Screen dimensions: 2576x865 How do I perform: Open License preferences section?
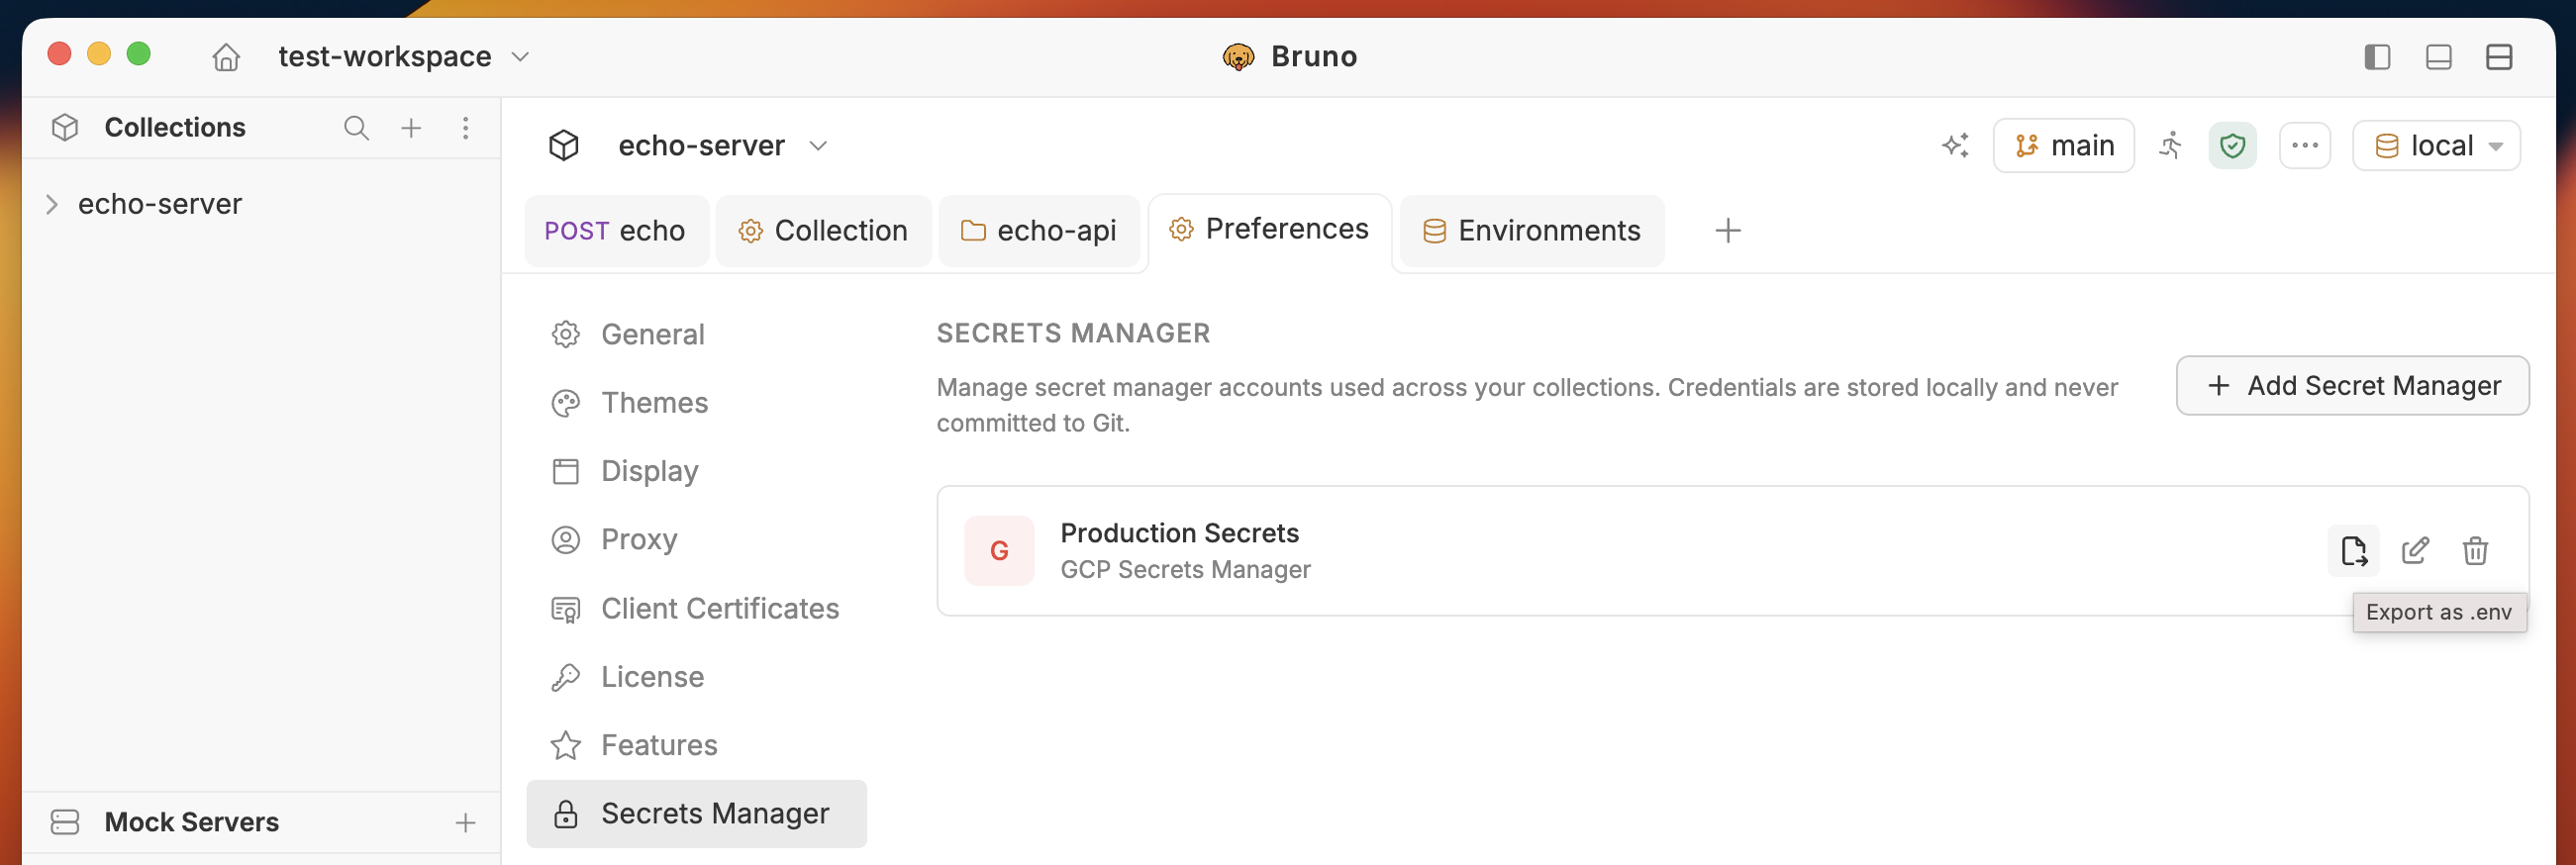pyautogui.click(x=696, y=677)
